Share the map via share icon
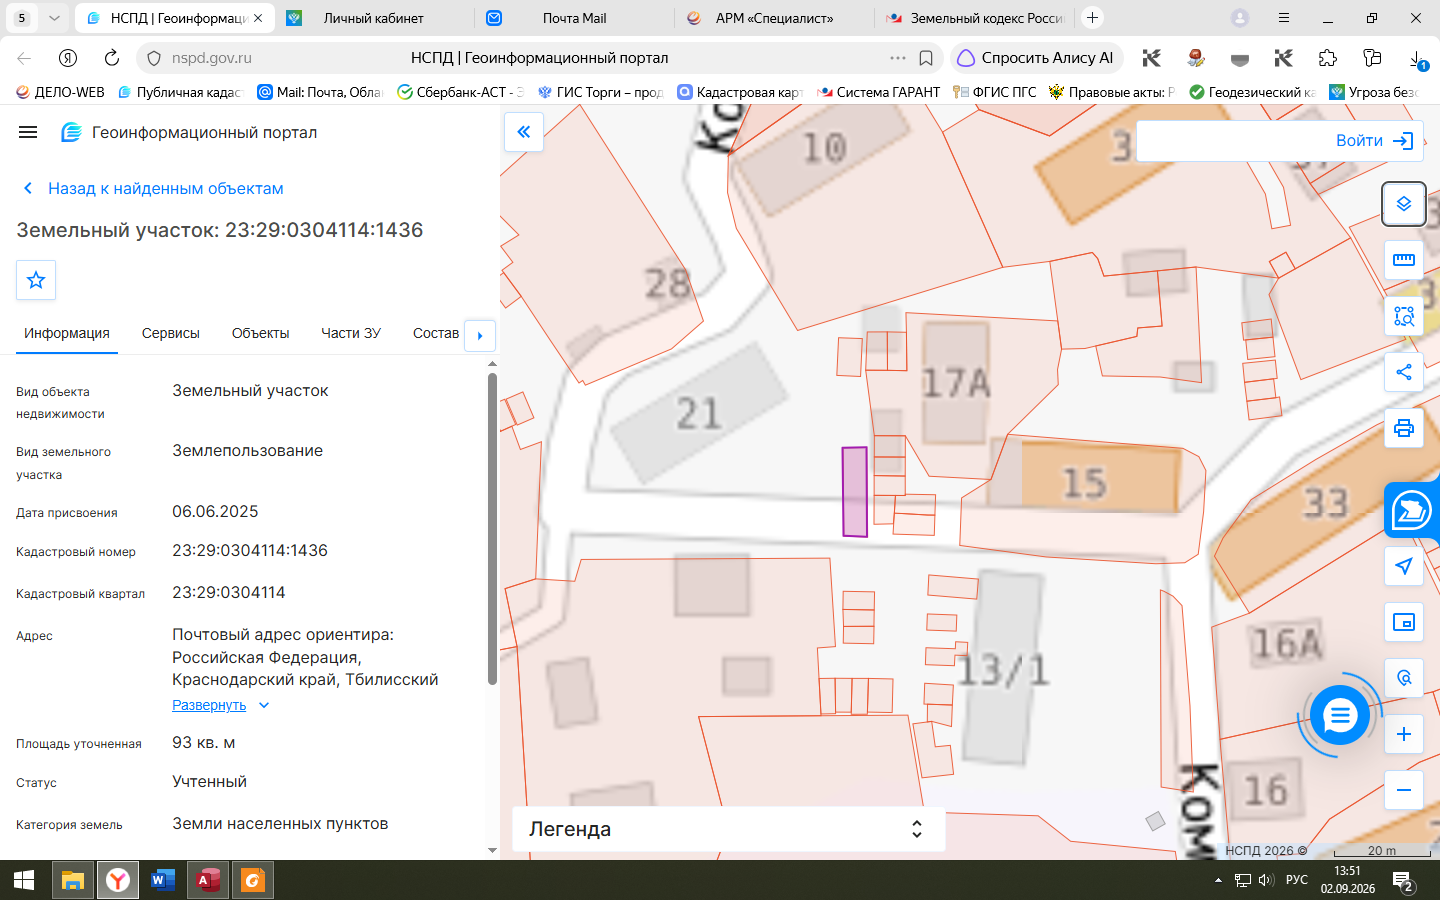Image resolution: width=1440 pixels, height=900 pixels. click(1404, 372)
